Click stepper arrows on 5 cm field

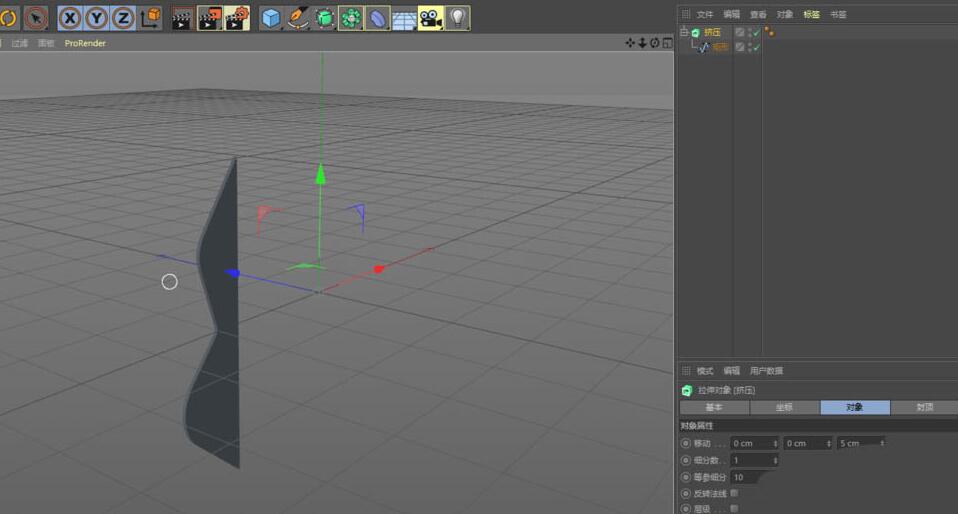coord(882,443)
